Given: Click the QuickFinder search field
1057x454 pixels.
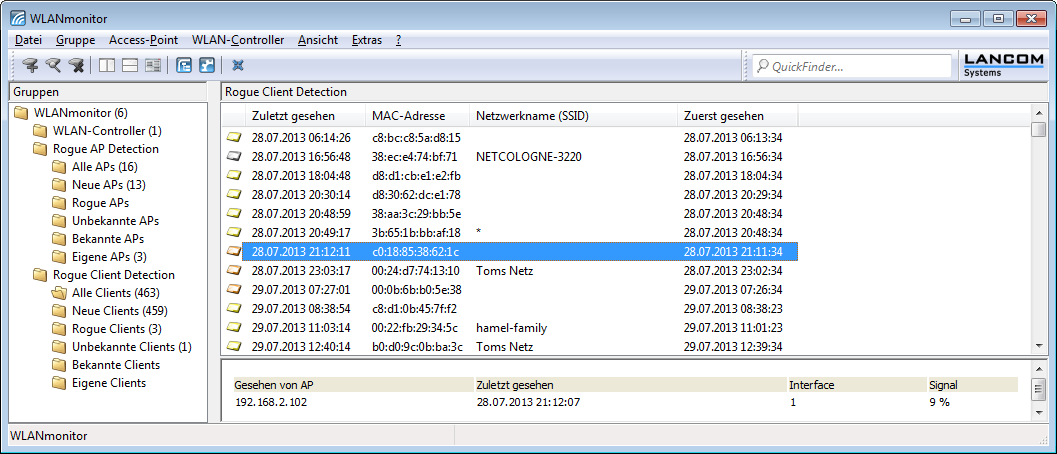Looking at the screenshot, I should pyautogui.click(x=855, y=67).
